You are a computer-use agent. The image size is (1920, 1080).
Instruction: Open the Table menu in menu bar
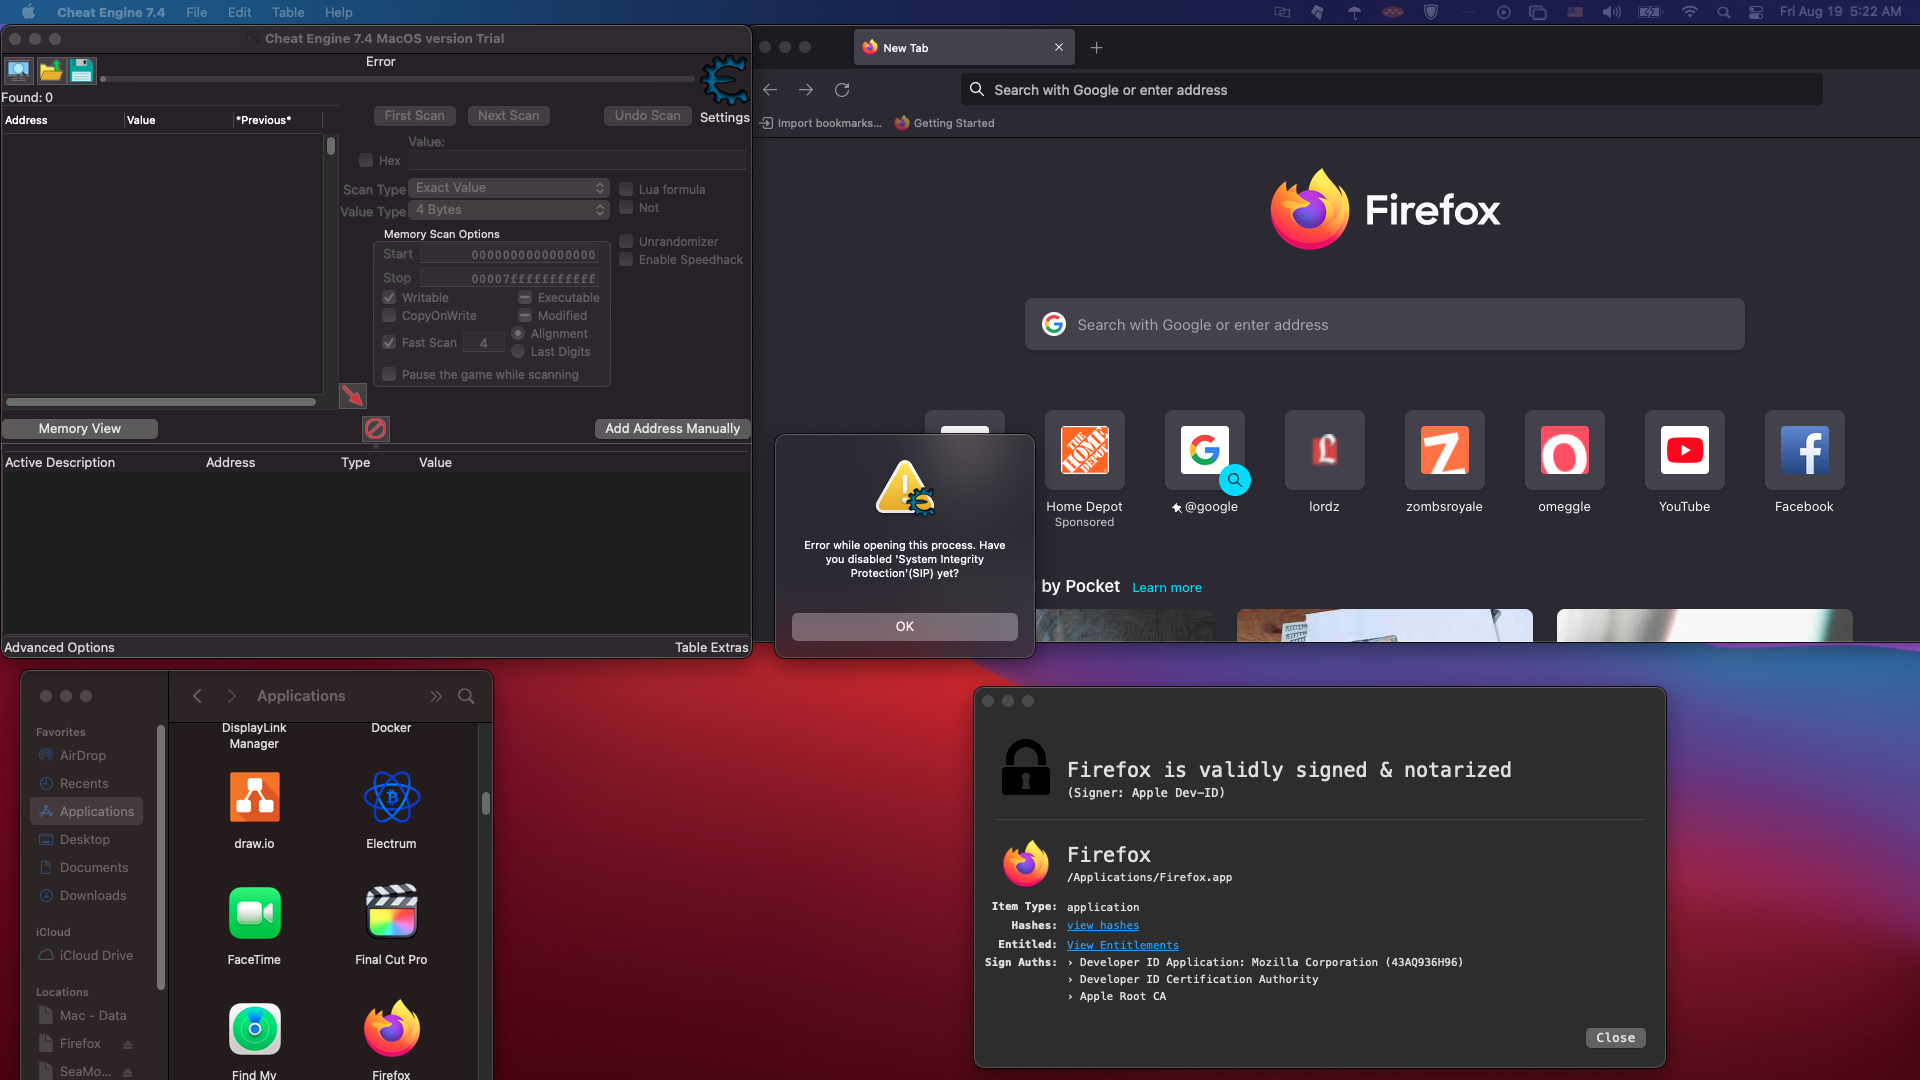pos(288,12)
